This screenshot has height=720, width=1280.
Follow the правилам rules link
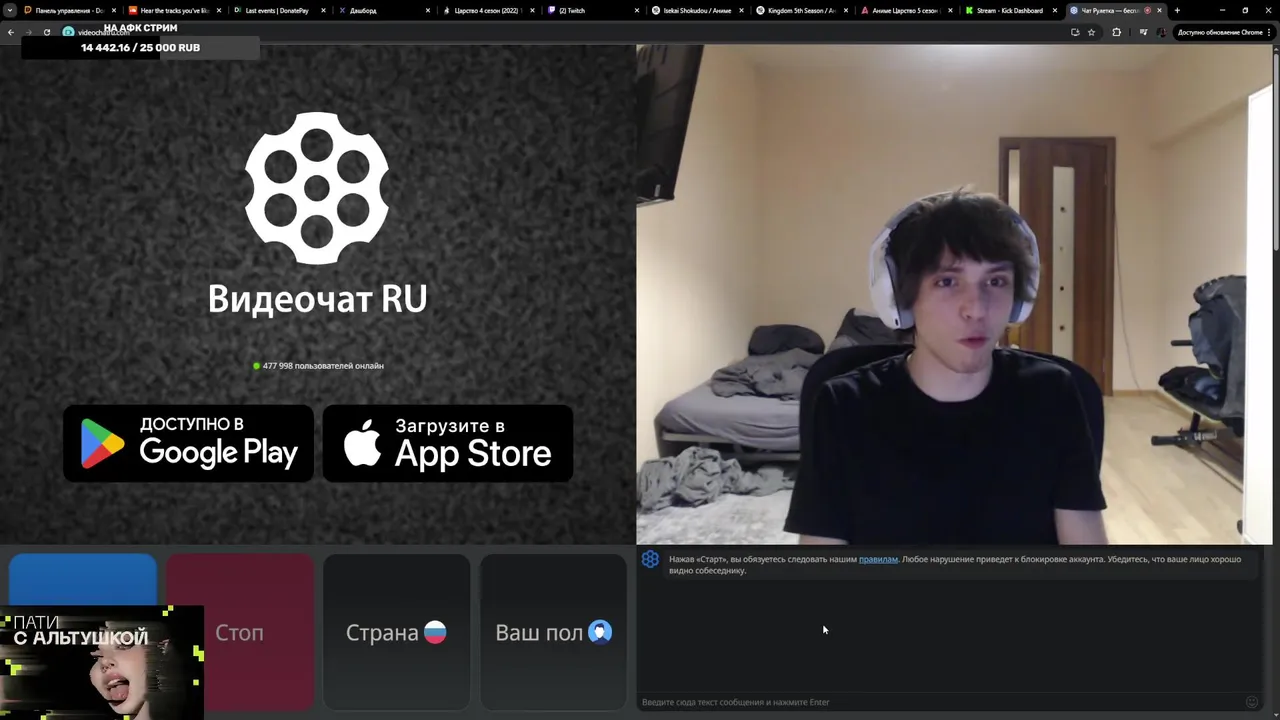click(878, 559)
